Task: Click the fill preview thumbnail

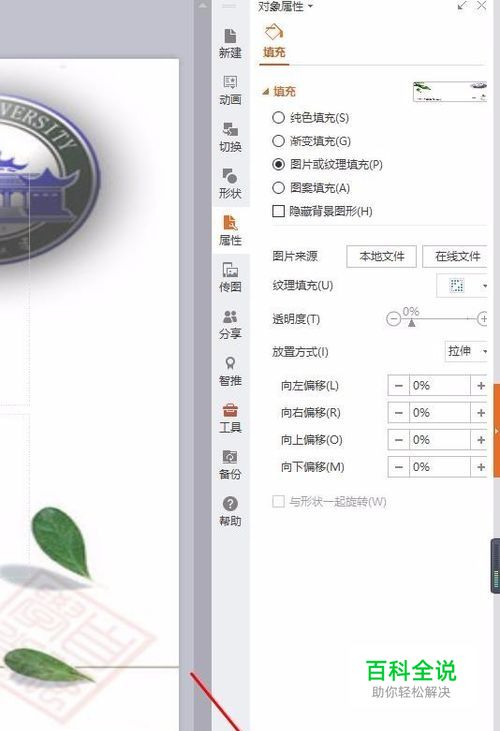Action: [450, 91]
